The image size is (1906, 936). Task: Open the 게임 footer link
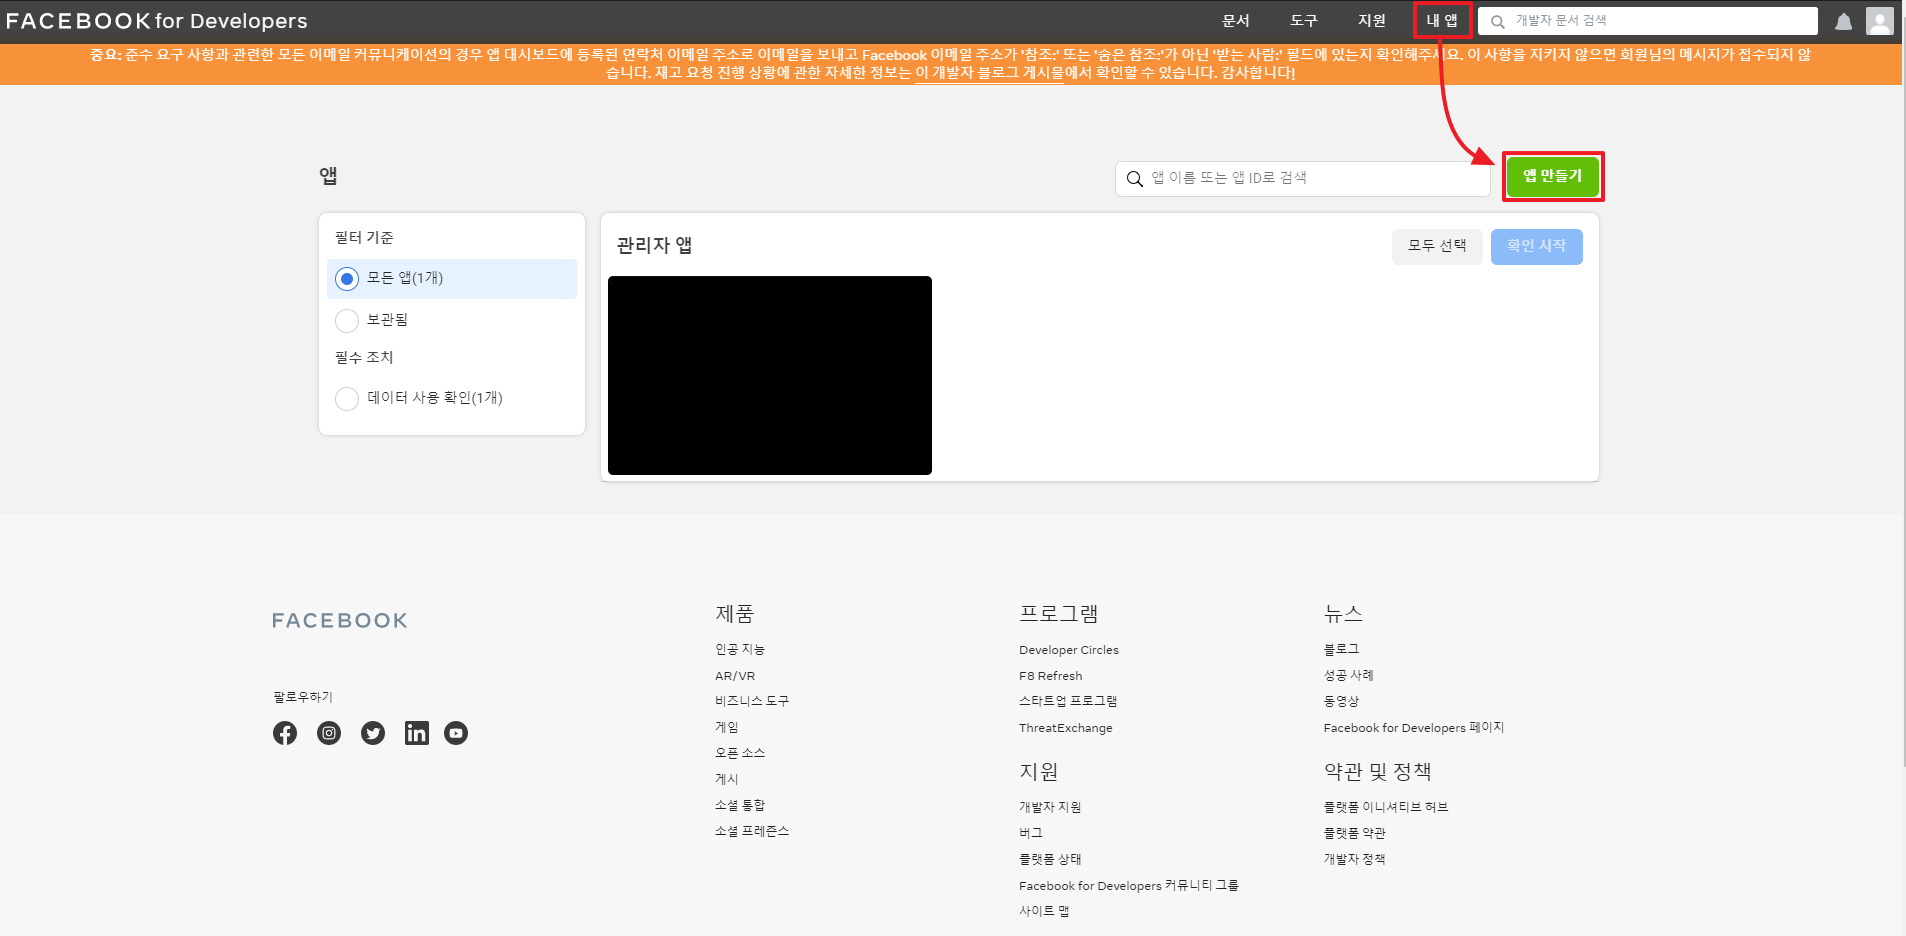[727, 728]
